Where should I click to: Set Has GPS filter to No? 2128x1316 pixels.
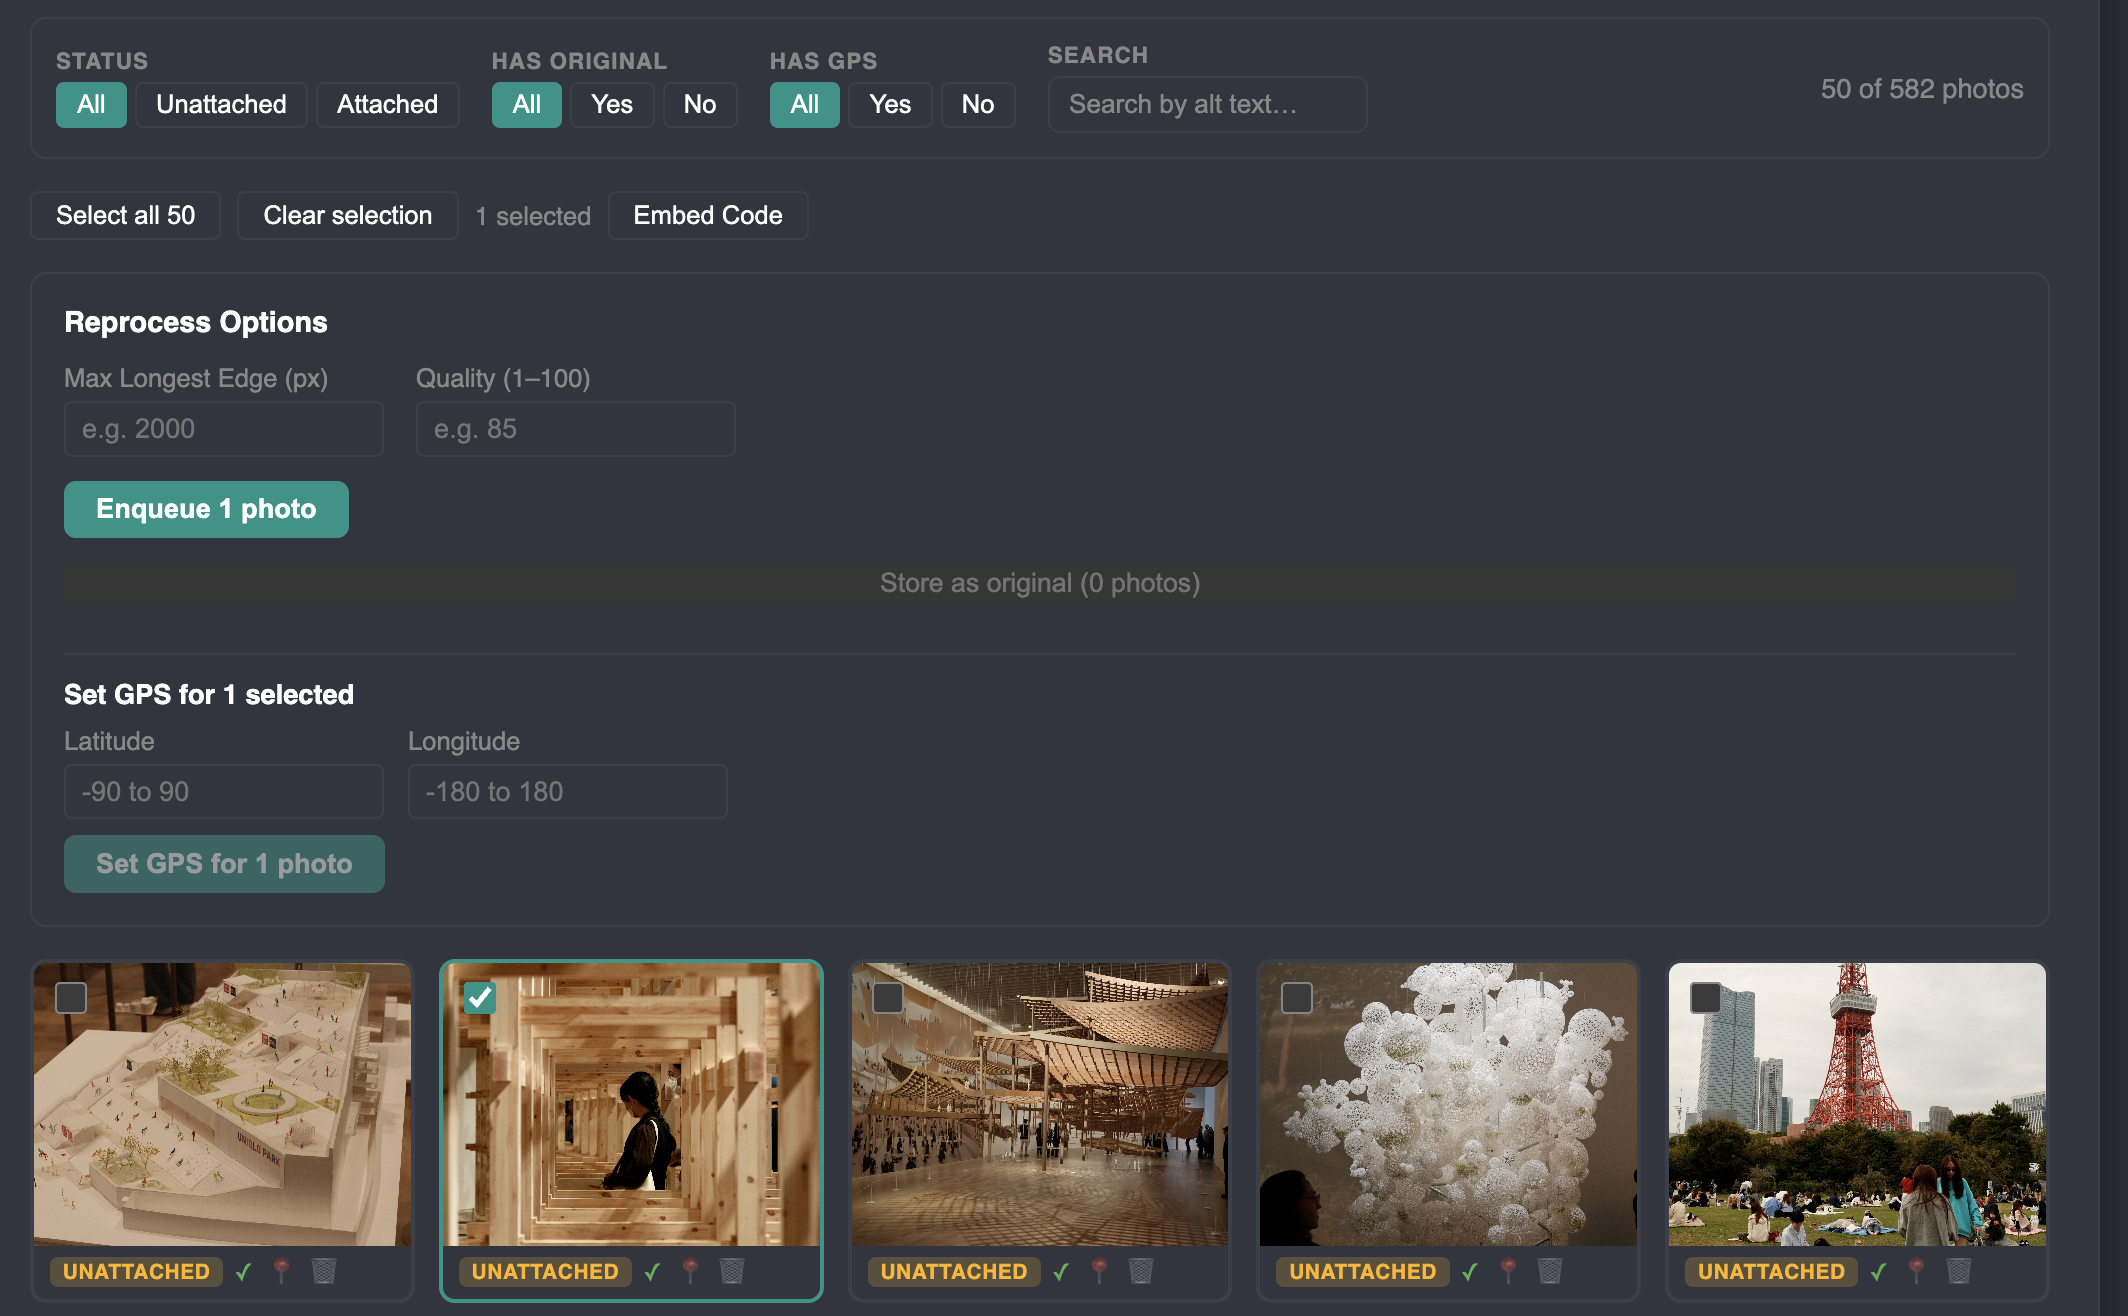(977, 104)
